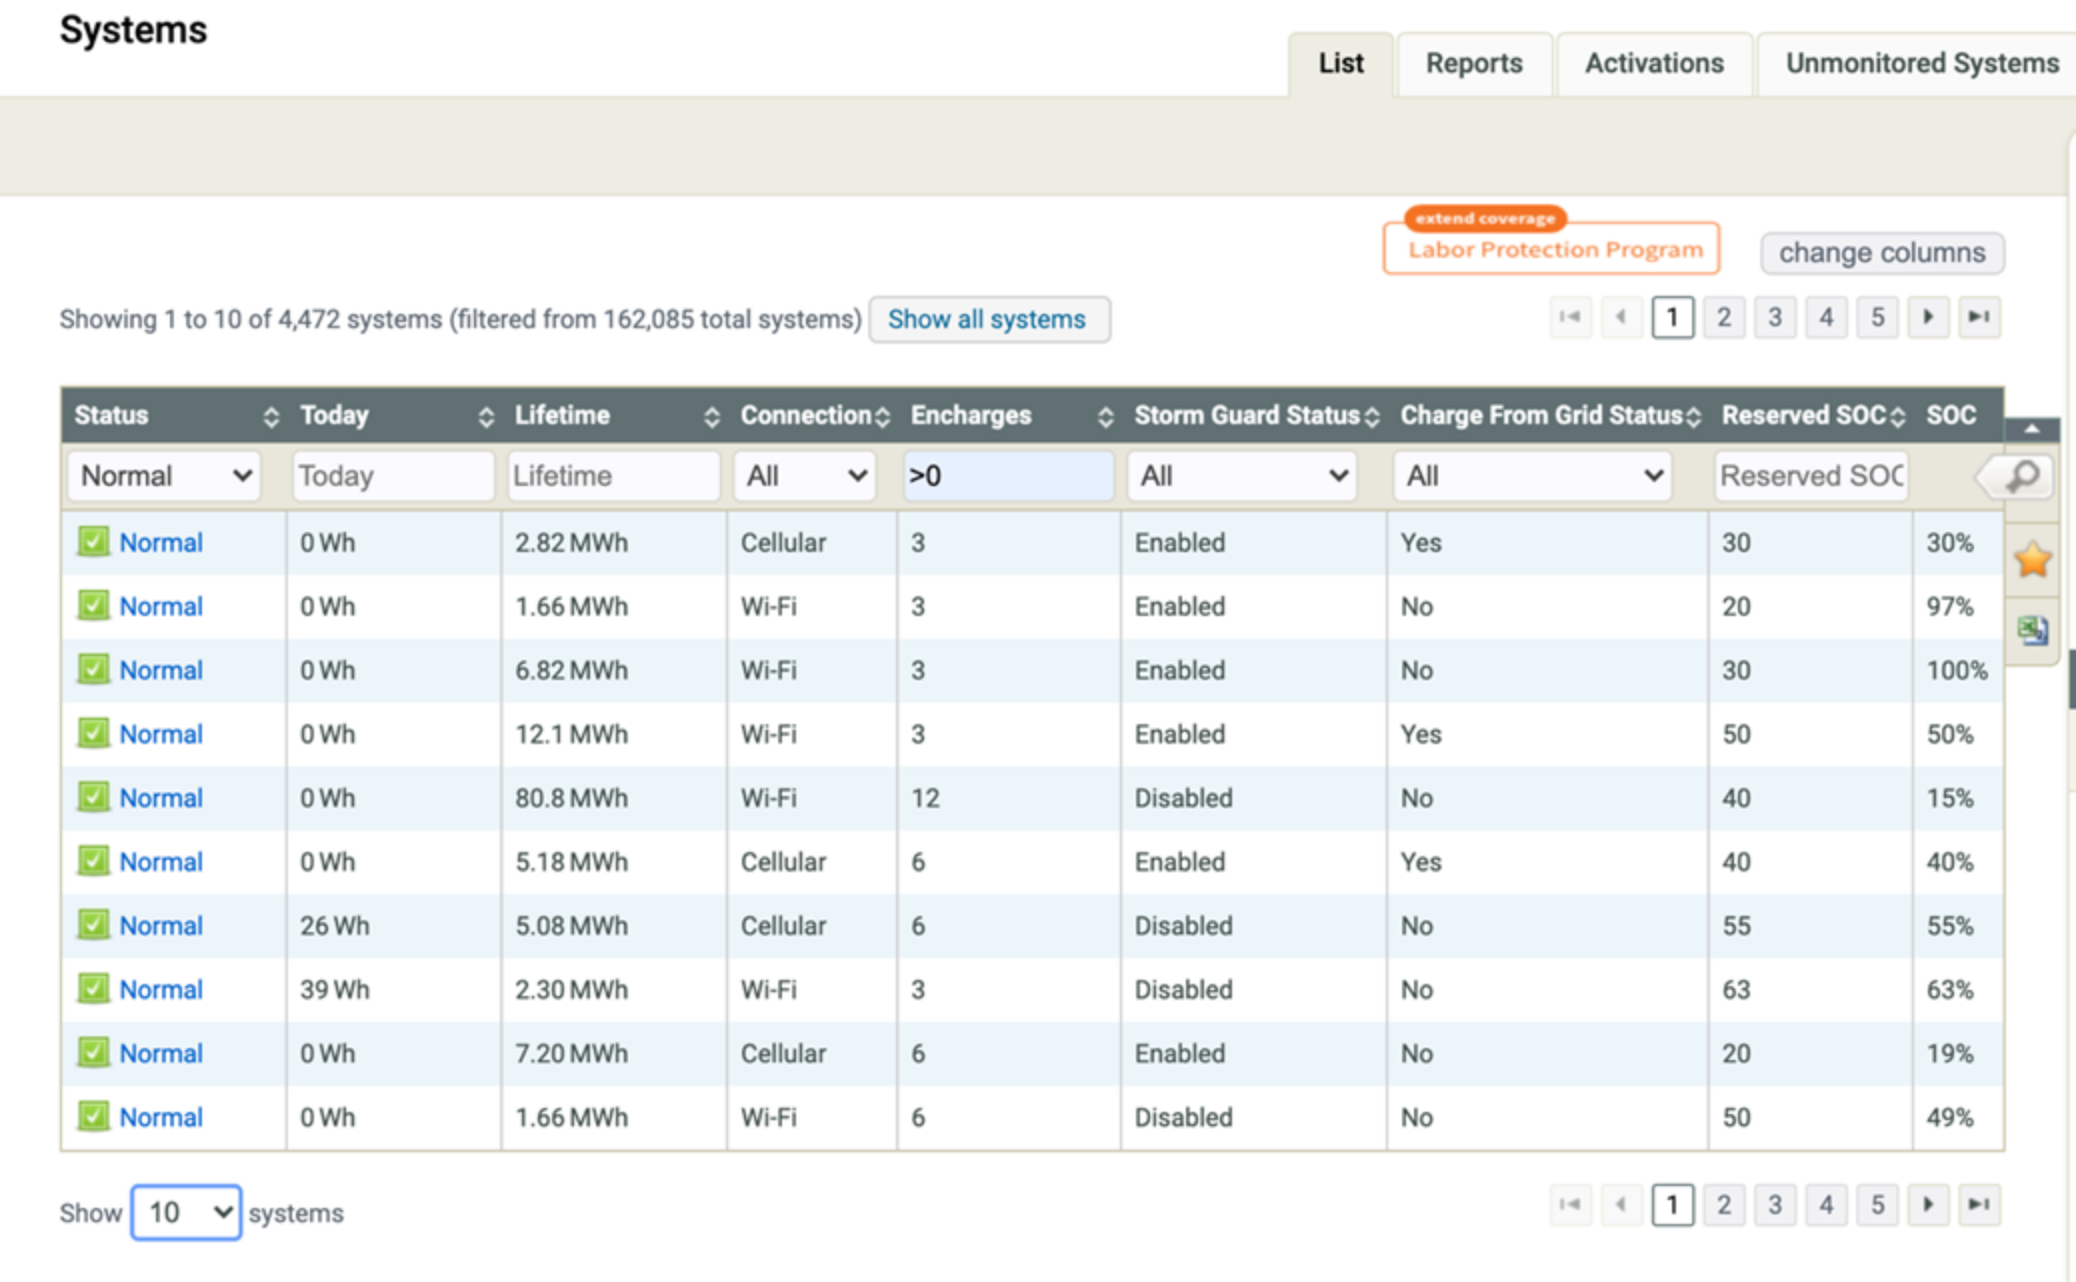
Task: Sort by Encharges column arrows
Action: 1105,416
